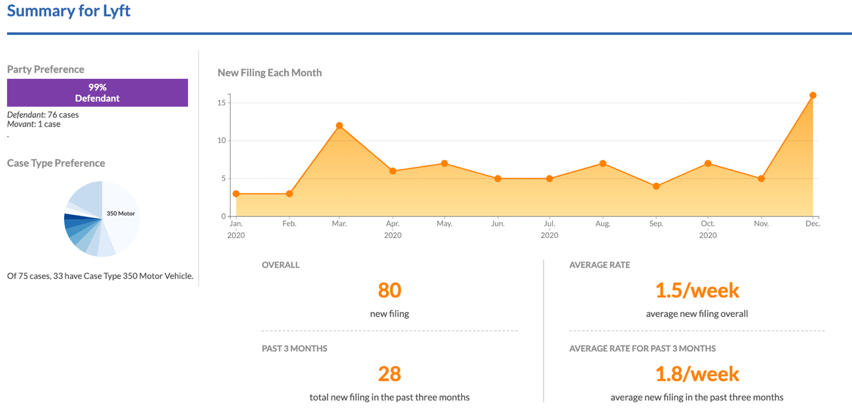Click the May data point
The width and height of the screenshot is (852, 414).
pyautogui.click(x=444, y=164)
